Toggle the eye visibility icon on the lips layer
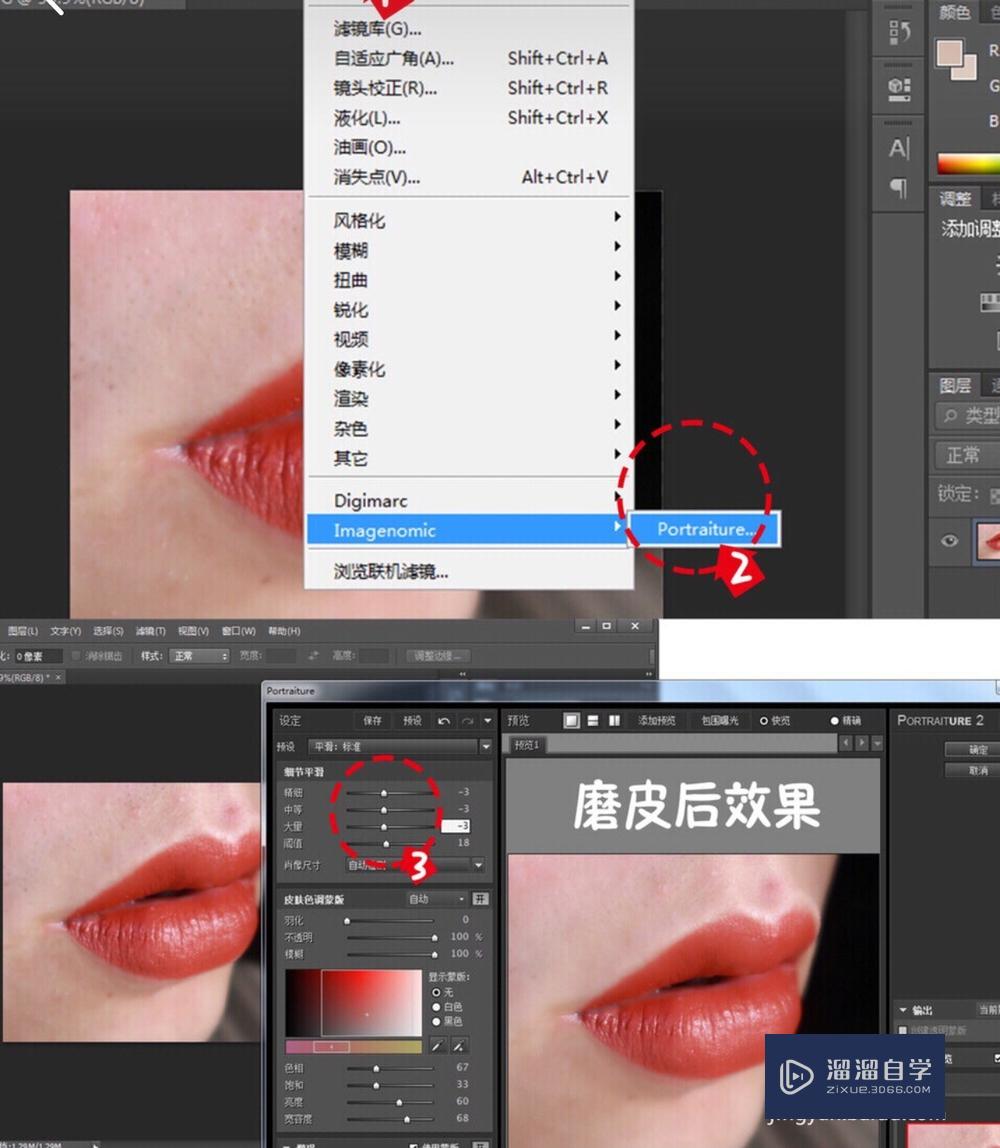The height and width of the screenshot is (1148, 1000). 948,541
